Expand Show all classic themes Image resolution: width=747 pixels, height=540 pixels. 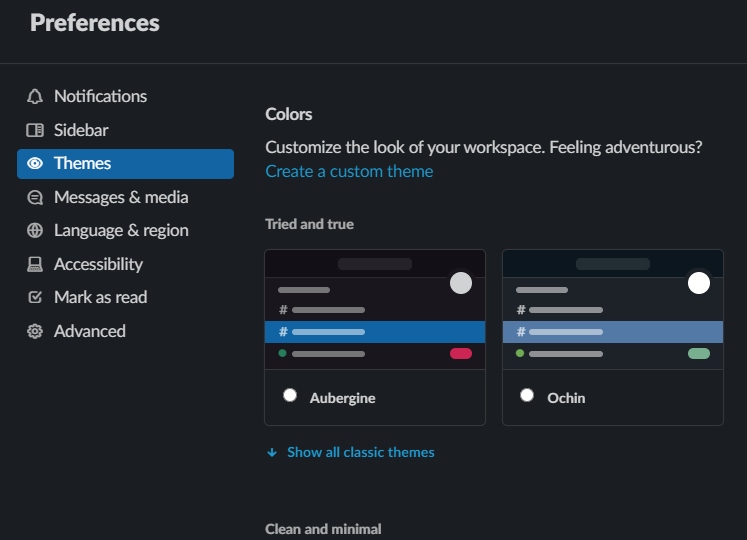pos(360,452)
